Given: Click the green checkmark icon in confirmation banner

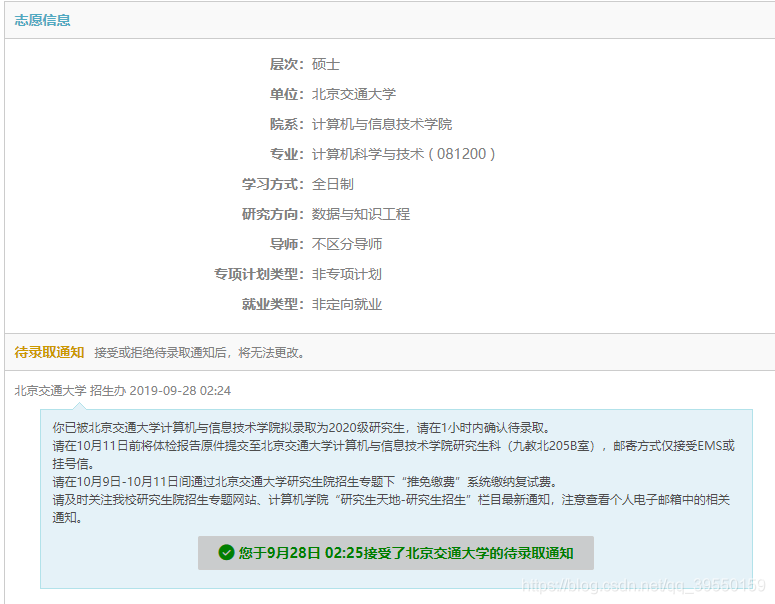Looking at the screenshot, I should click(x=226, y=553).
